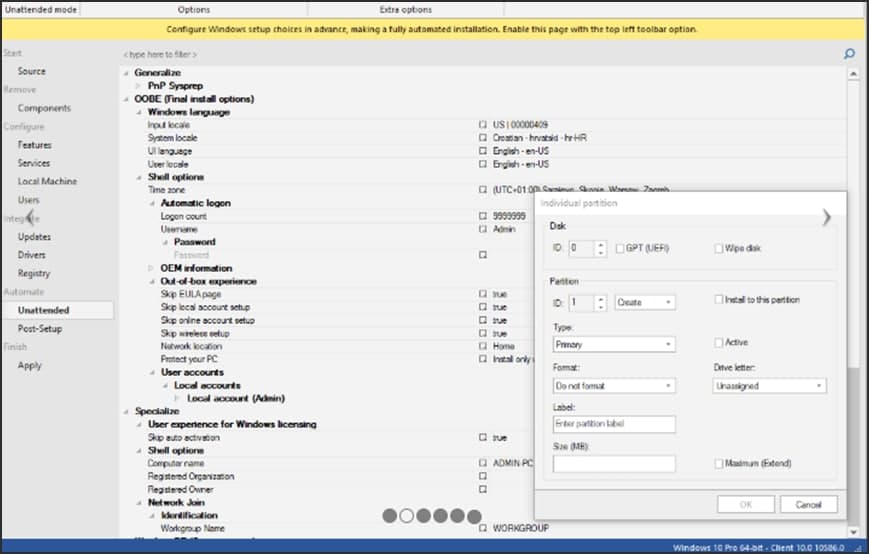Select the last carousel dot

[x=474, y=516]
